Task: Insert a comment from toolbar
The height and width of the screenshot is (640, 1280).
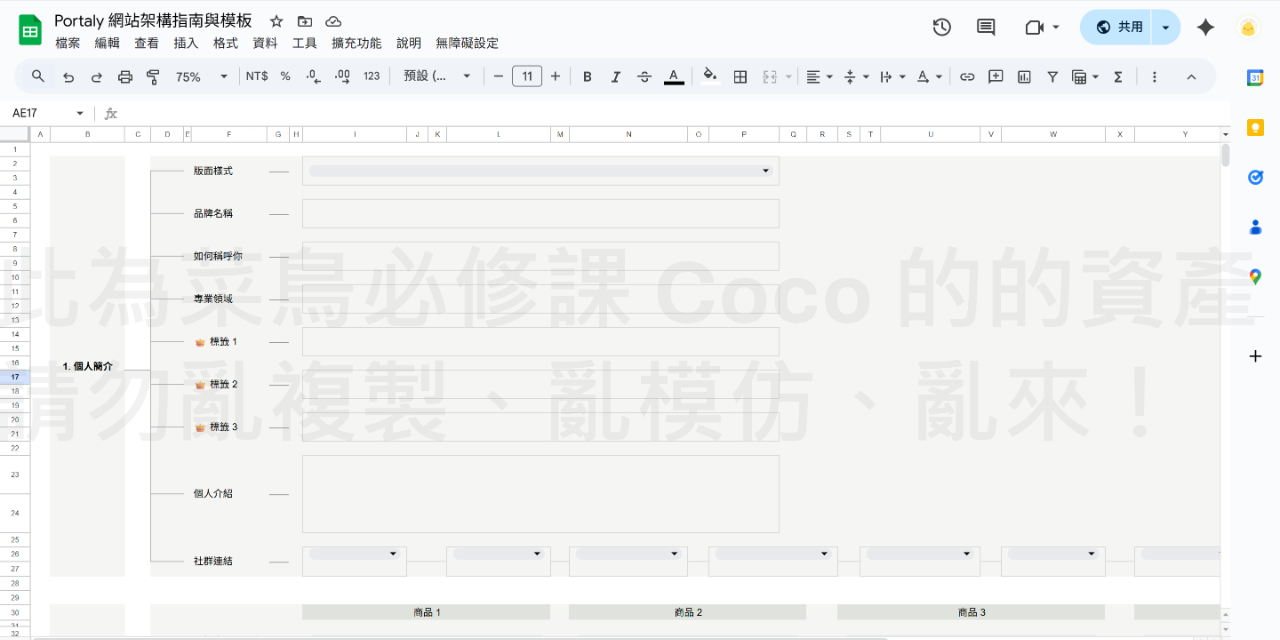Action: 996,76
